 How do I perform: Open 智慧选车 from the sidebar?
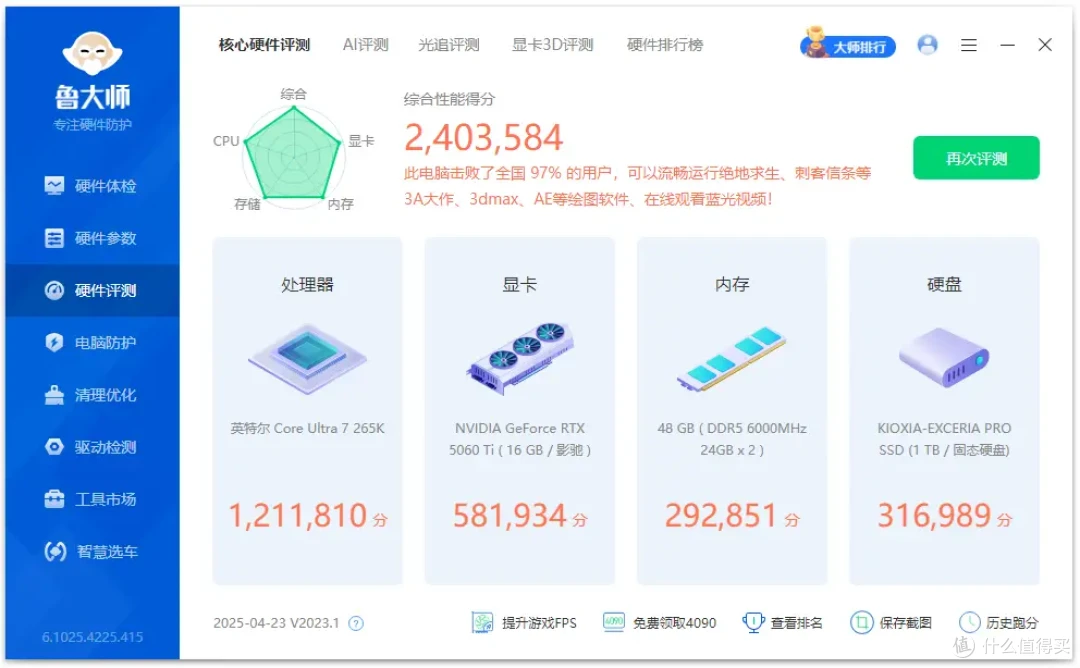pyautogui.click(x=92, y=552)
